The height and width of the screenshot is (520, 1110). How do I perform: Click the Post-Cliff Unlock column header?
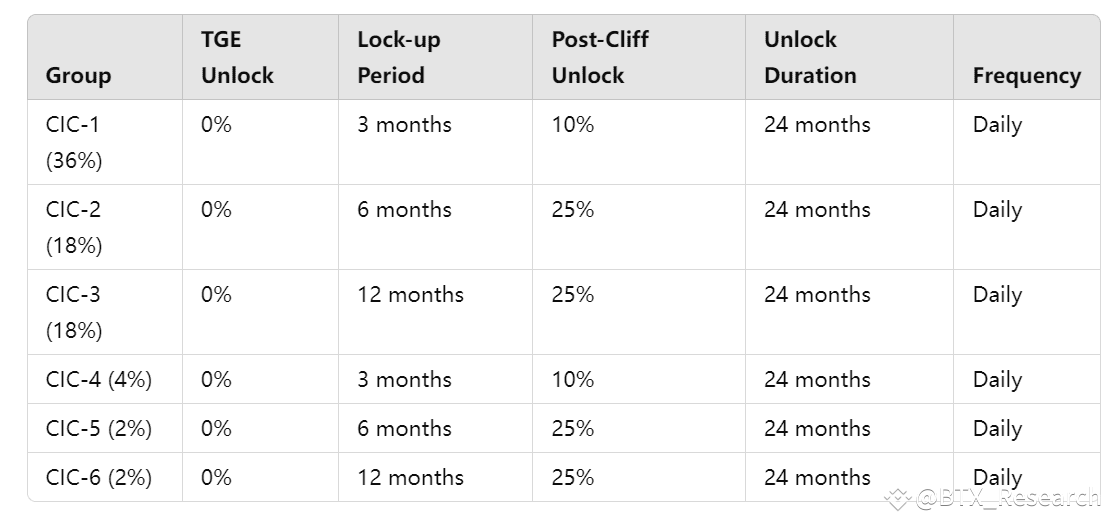coord(600,57)
